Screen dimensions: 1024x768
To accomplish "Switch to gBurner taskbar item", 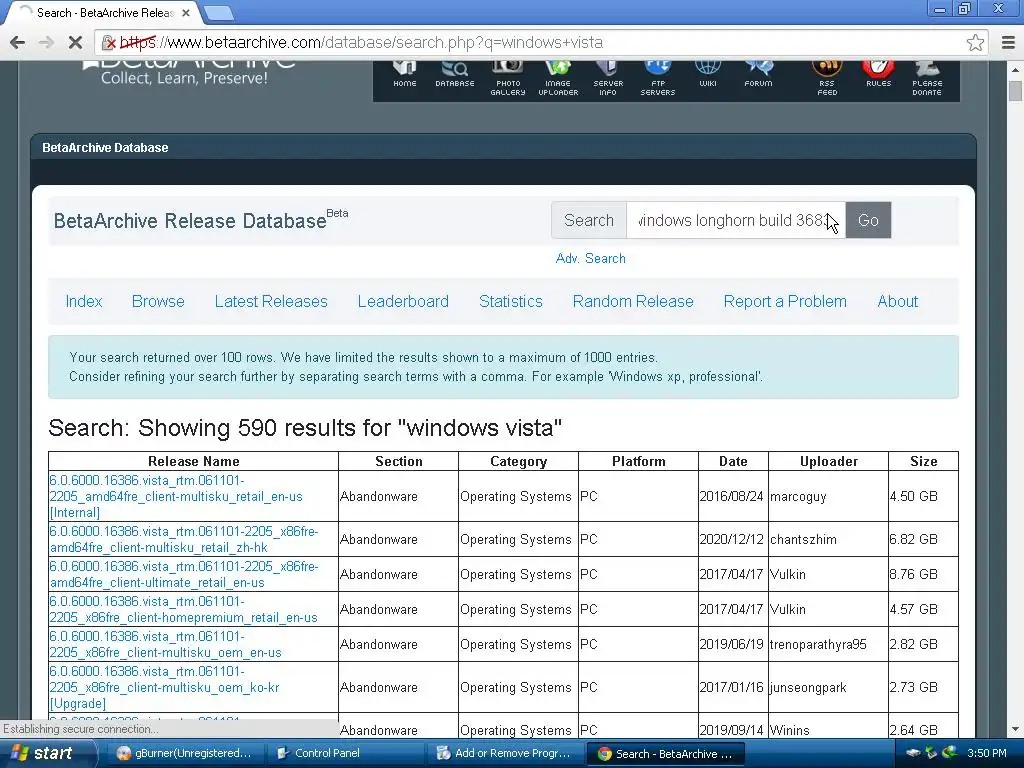I will click(x=184, y=753).
